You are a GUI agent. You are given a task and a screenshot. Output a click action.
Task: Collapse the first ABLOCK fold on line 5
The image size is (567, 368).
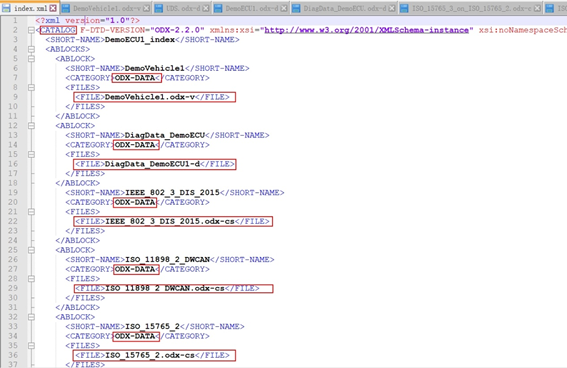31,59
